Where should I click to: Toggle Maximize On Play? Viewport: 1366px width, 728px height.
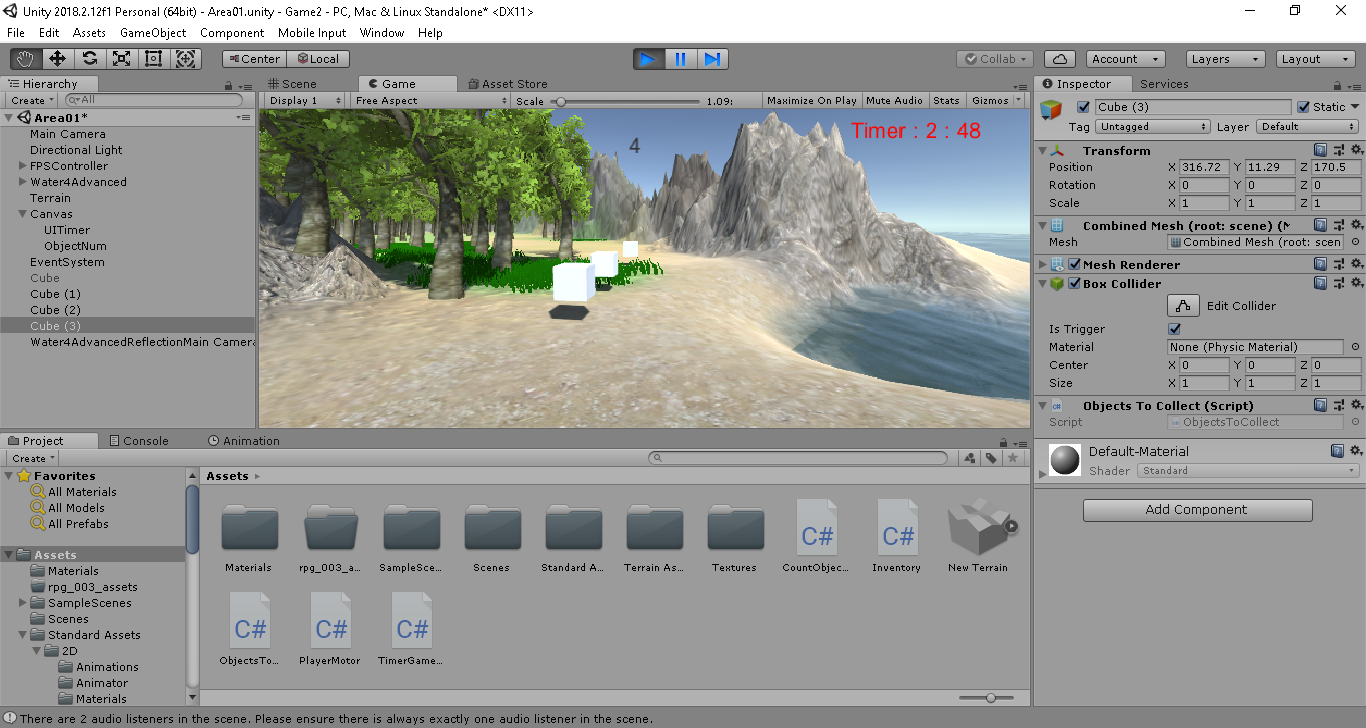point(812,100)
